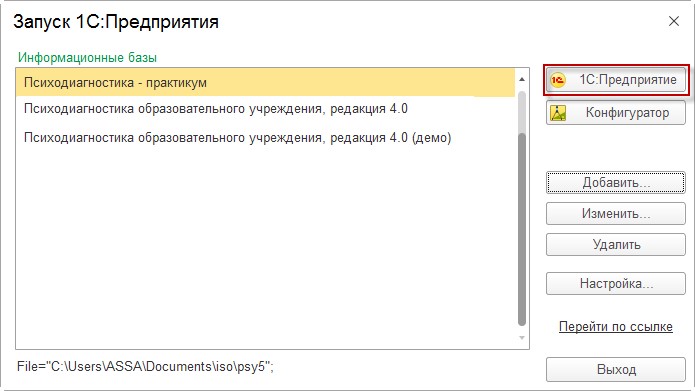
Task: Follow the Перейти по ссылке link
Action: pos(616,327)
